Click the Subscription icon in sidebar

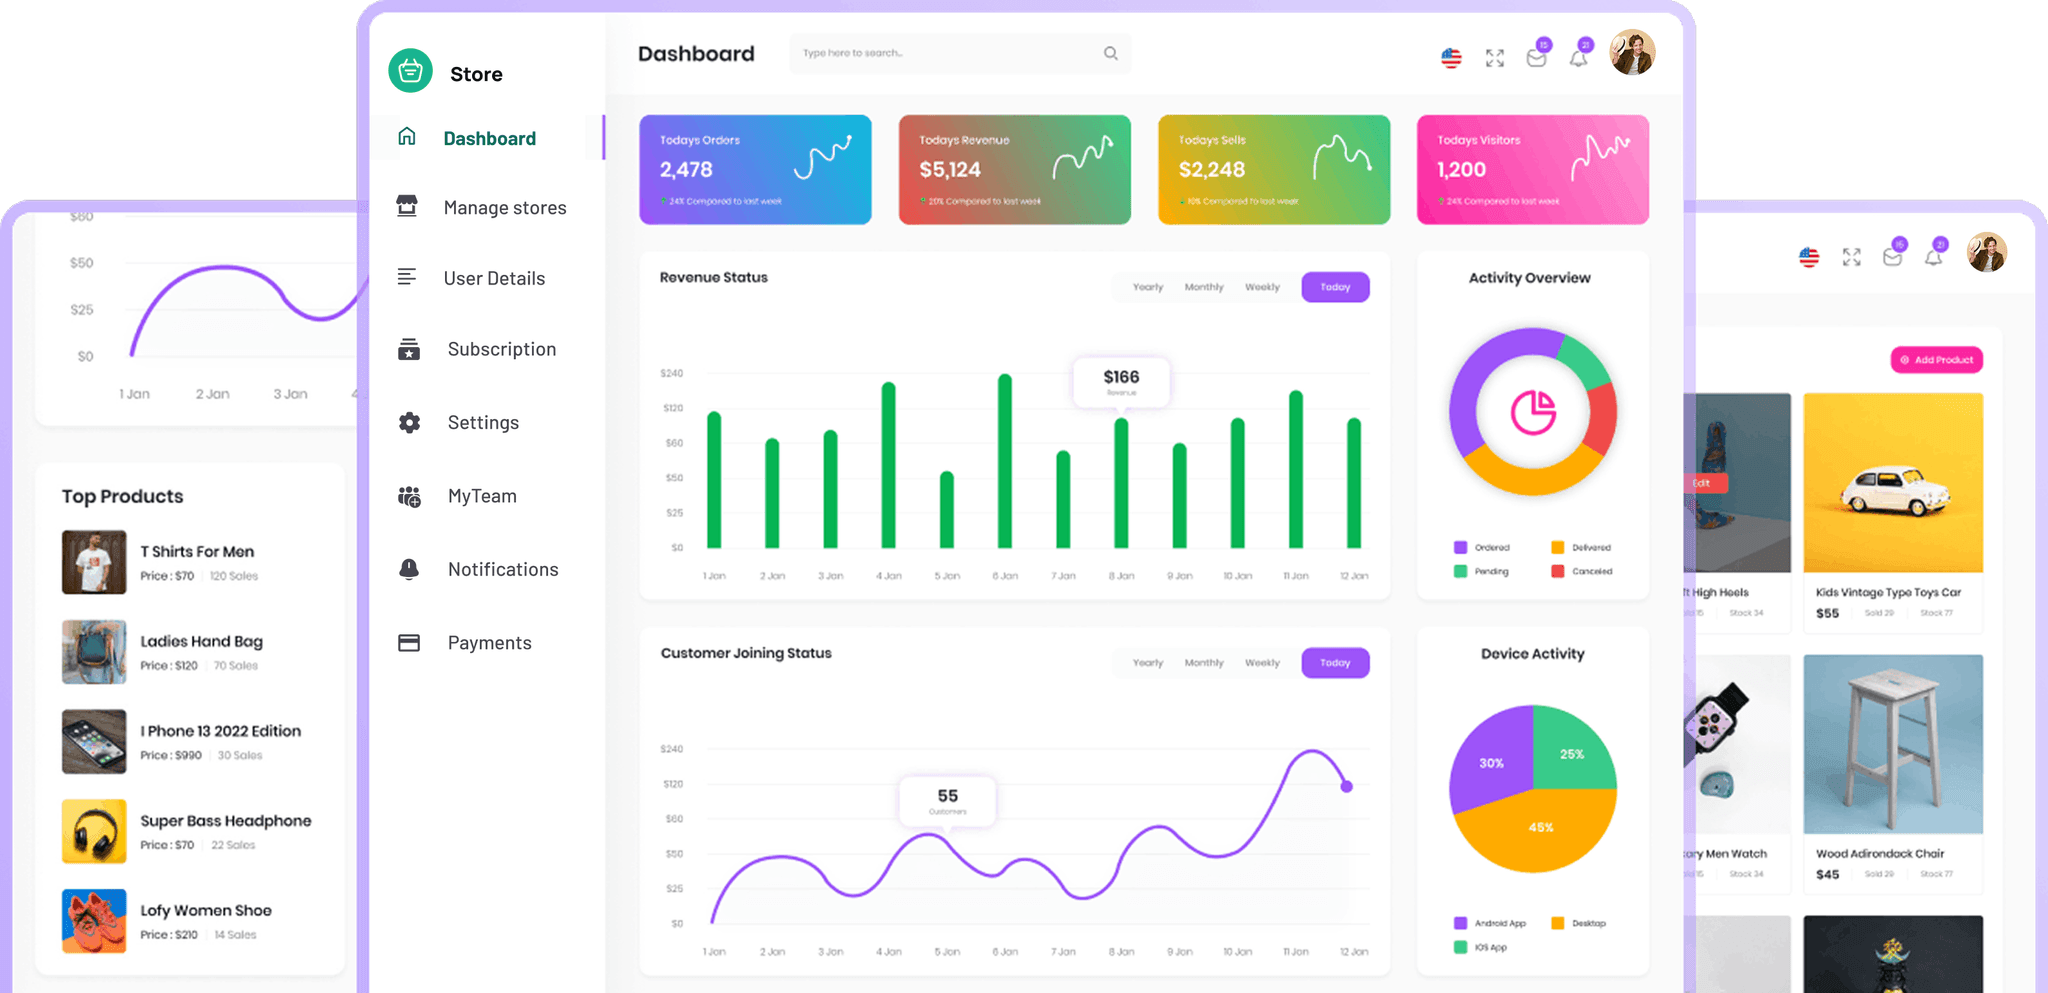(409, 349)
